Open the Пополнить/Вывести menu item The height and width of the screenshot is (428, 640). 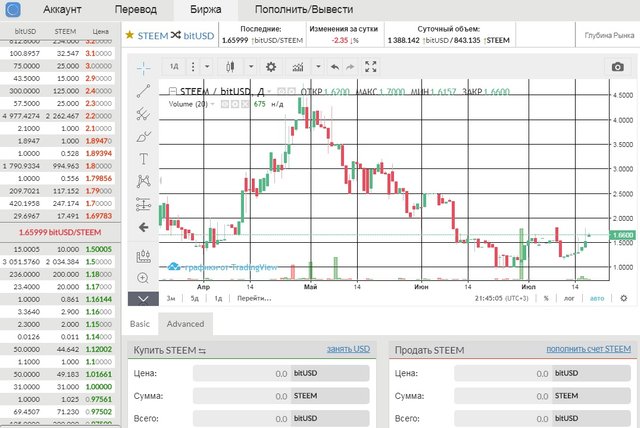[304, 9]
